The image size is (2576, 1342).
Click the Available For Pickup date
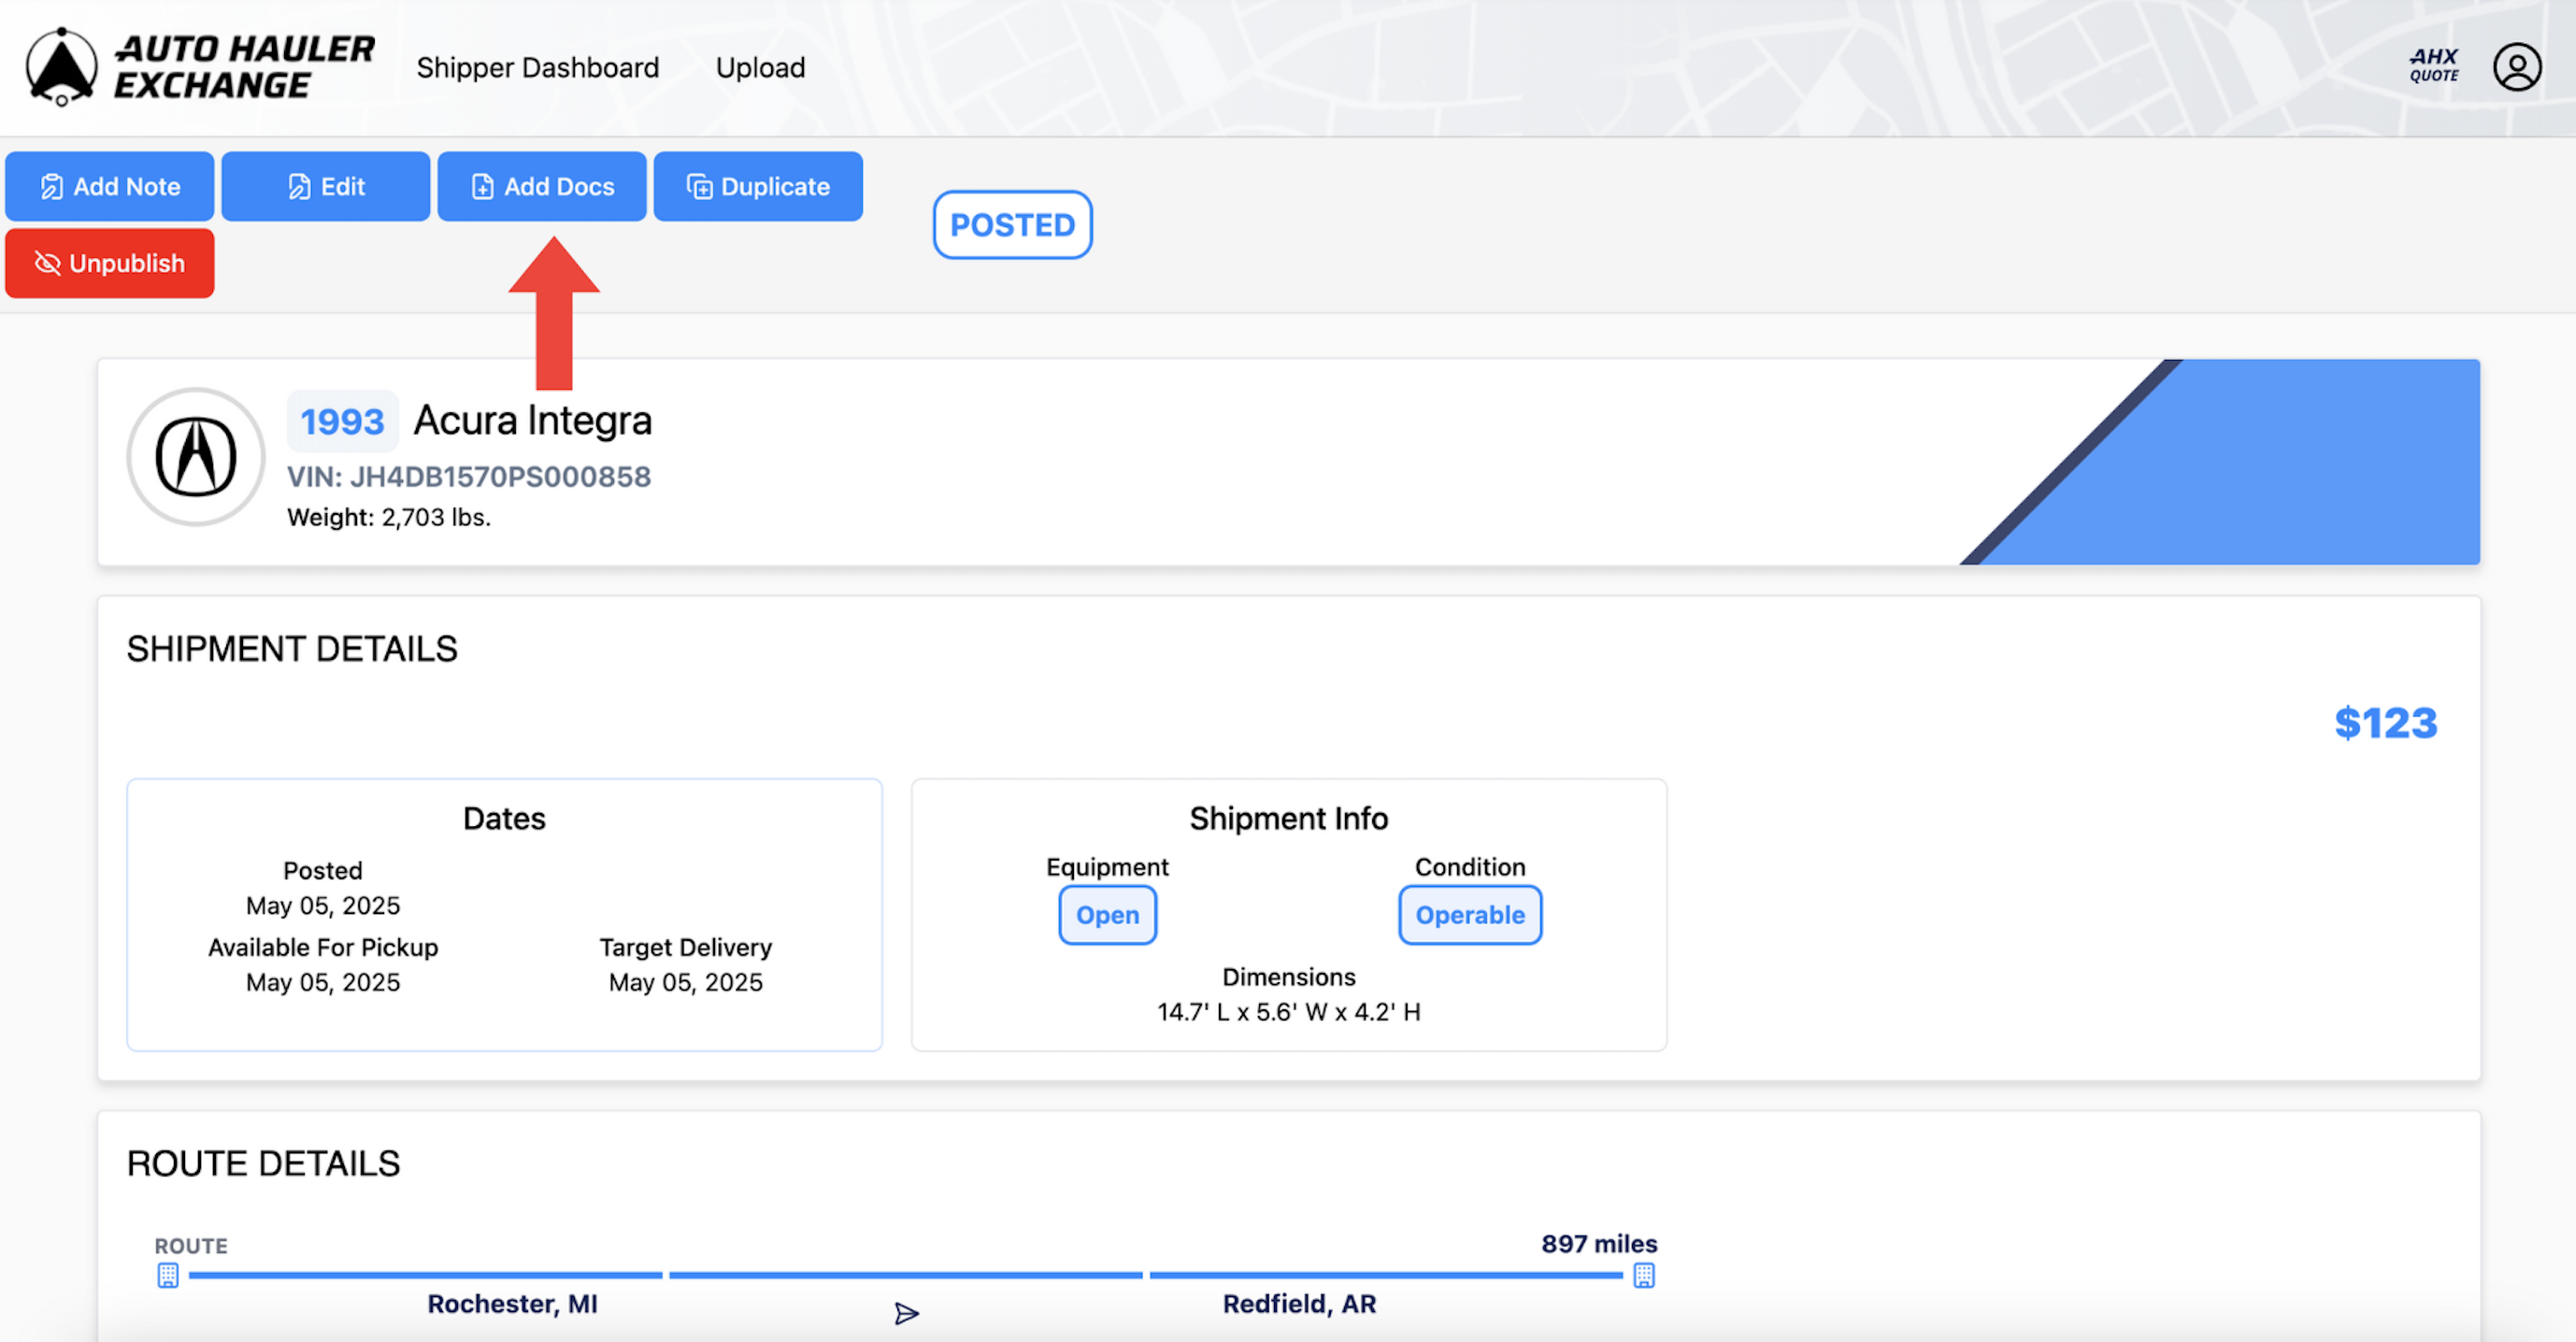(x=323, y=982)
